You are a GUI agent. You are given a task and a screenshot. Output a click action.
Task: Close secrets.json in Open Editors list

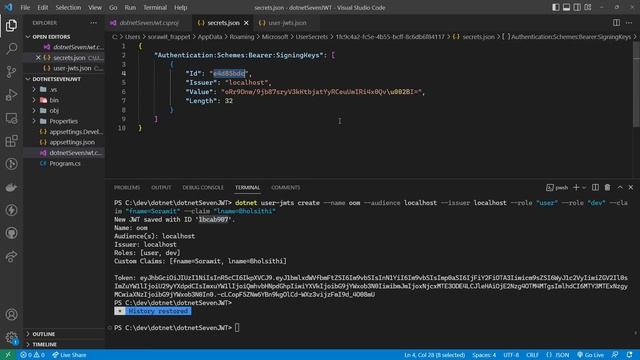pos(38,58)
